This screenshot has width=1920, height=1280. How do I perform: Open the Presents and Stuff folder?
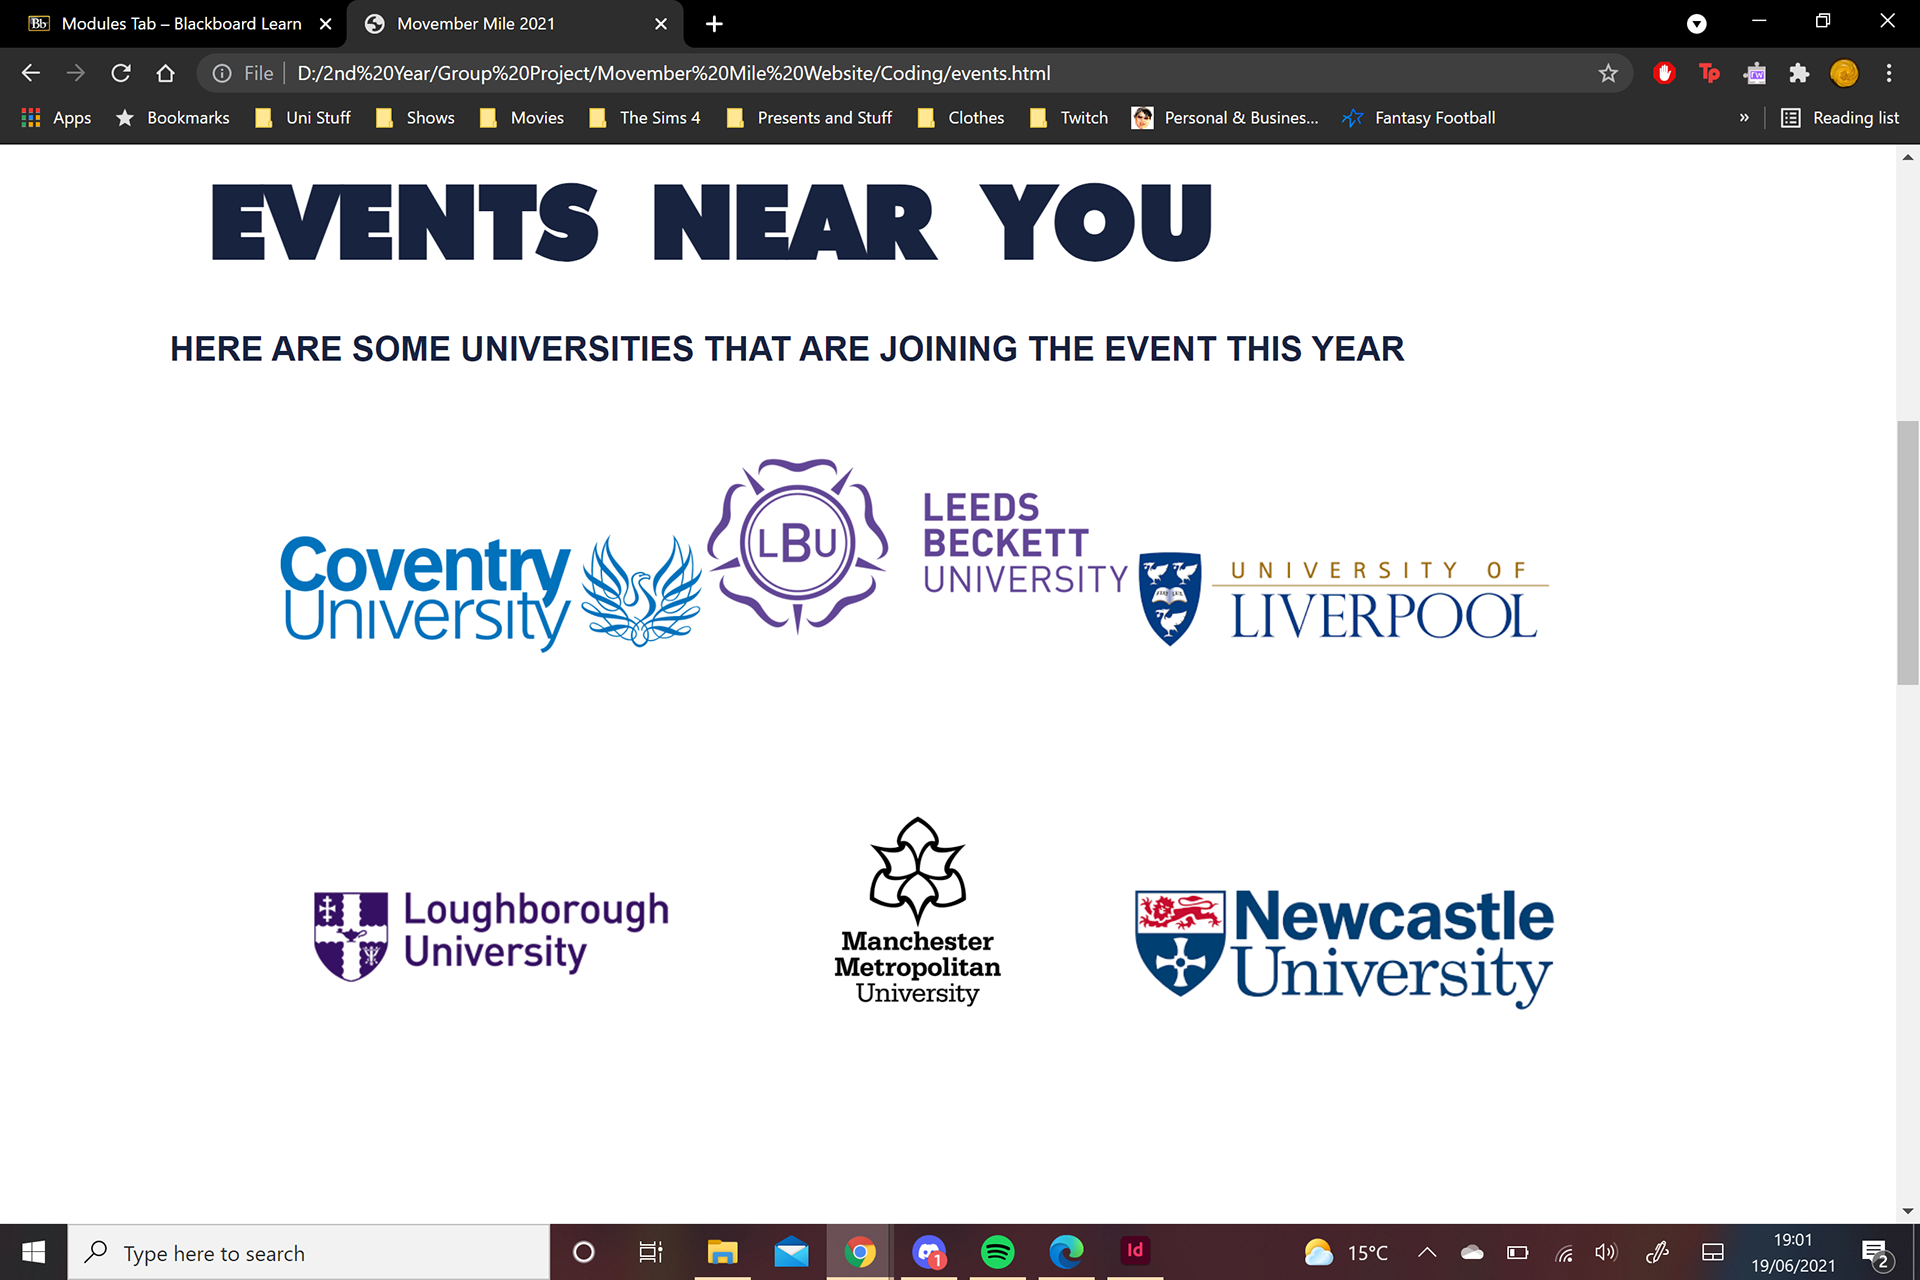(x=810, y=118)
